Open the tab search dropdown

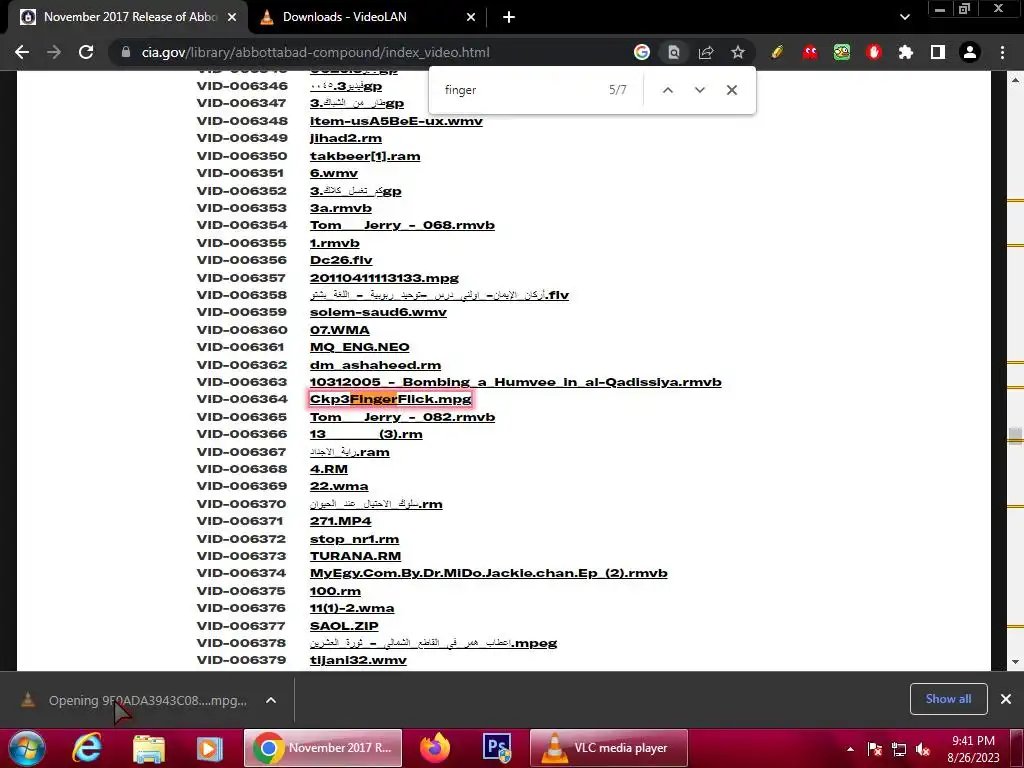click(x=904, y=18)
